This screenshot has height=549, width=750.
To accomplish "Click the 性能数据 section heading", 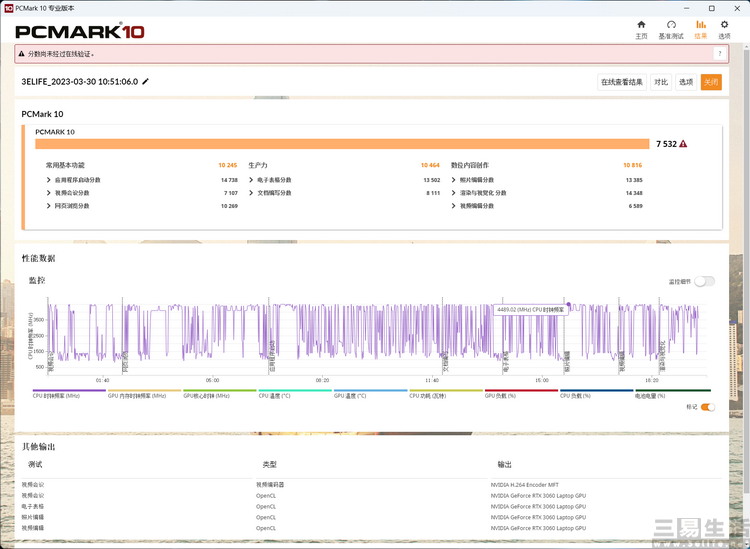I will 38,258.
